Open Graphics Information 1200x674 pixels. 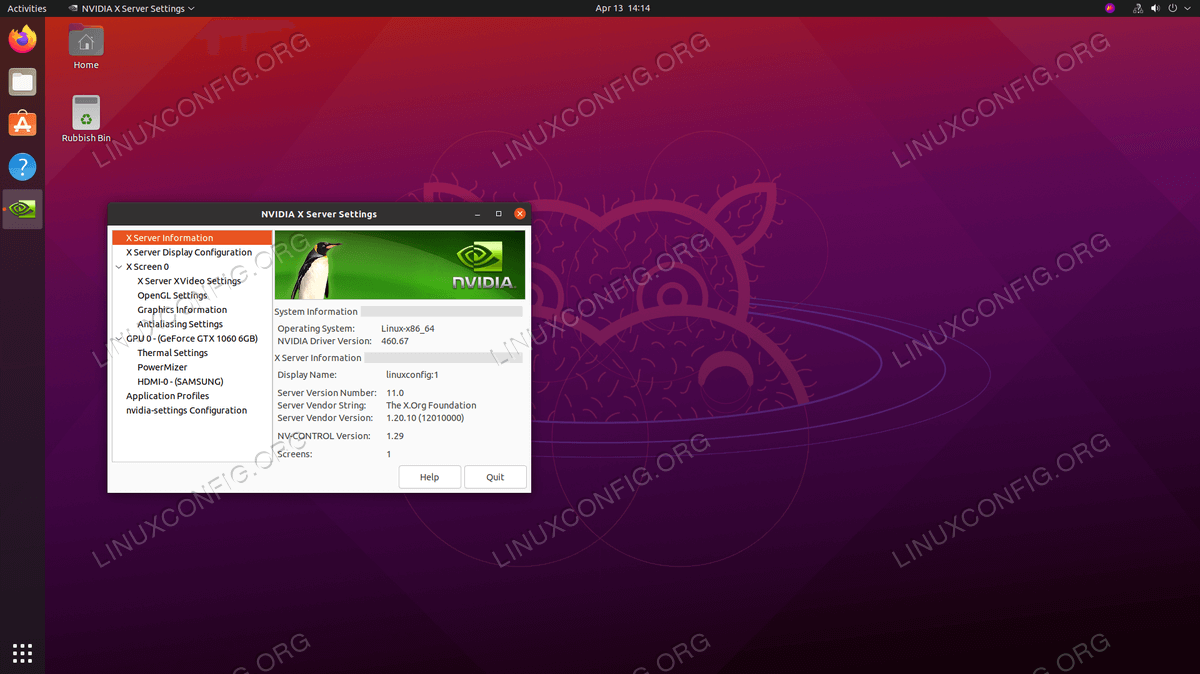pos(182,310)
